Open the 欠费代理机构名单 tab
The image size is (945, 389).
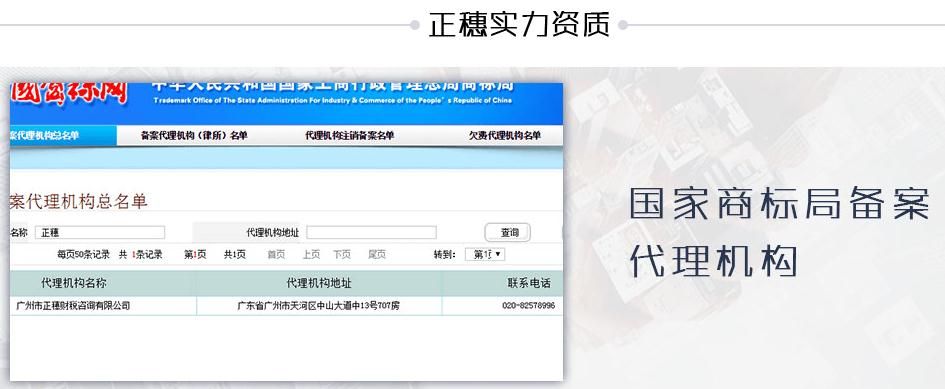[x=504, y=136]
